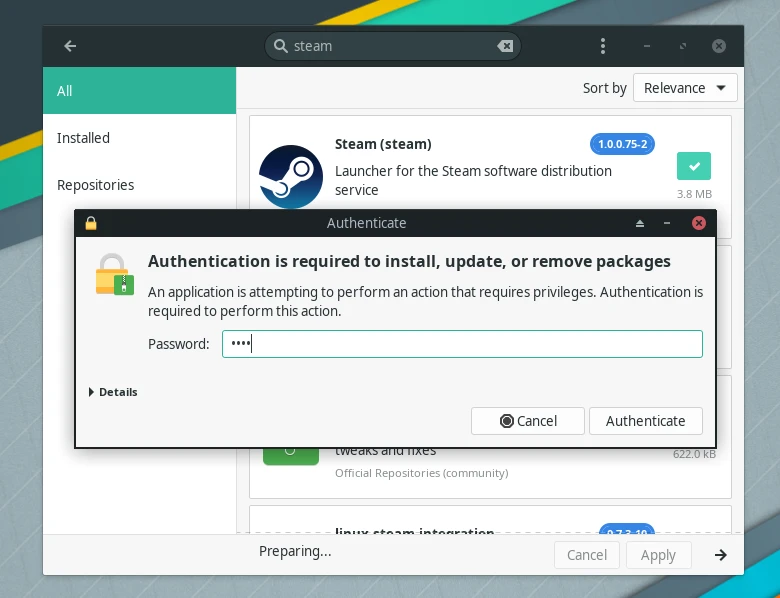
Task: Maximize the package manager window
Action: pyautogui.click(x=682, y=46)
